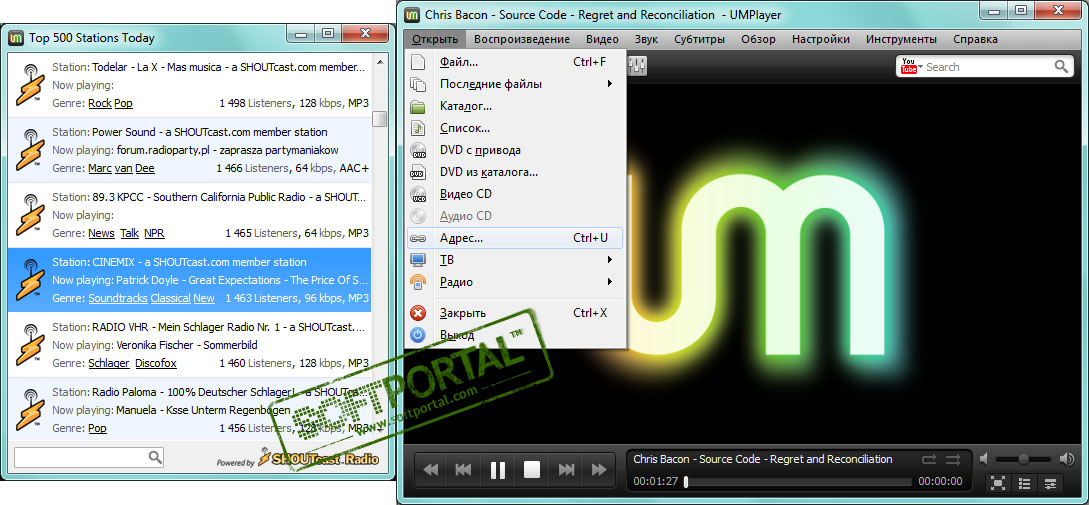The width and height of the screenshot is (1089, 505).
Task: Select DVD с привода entry
Action: pos(515,150)
